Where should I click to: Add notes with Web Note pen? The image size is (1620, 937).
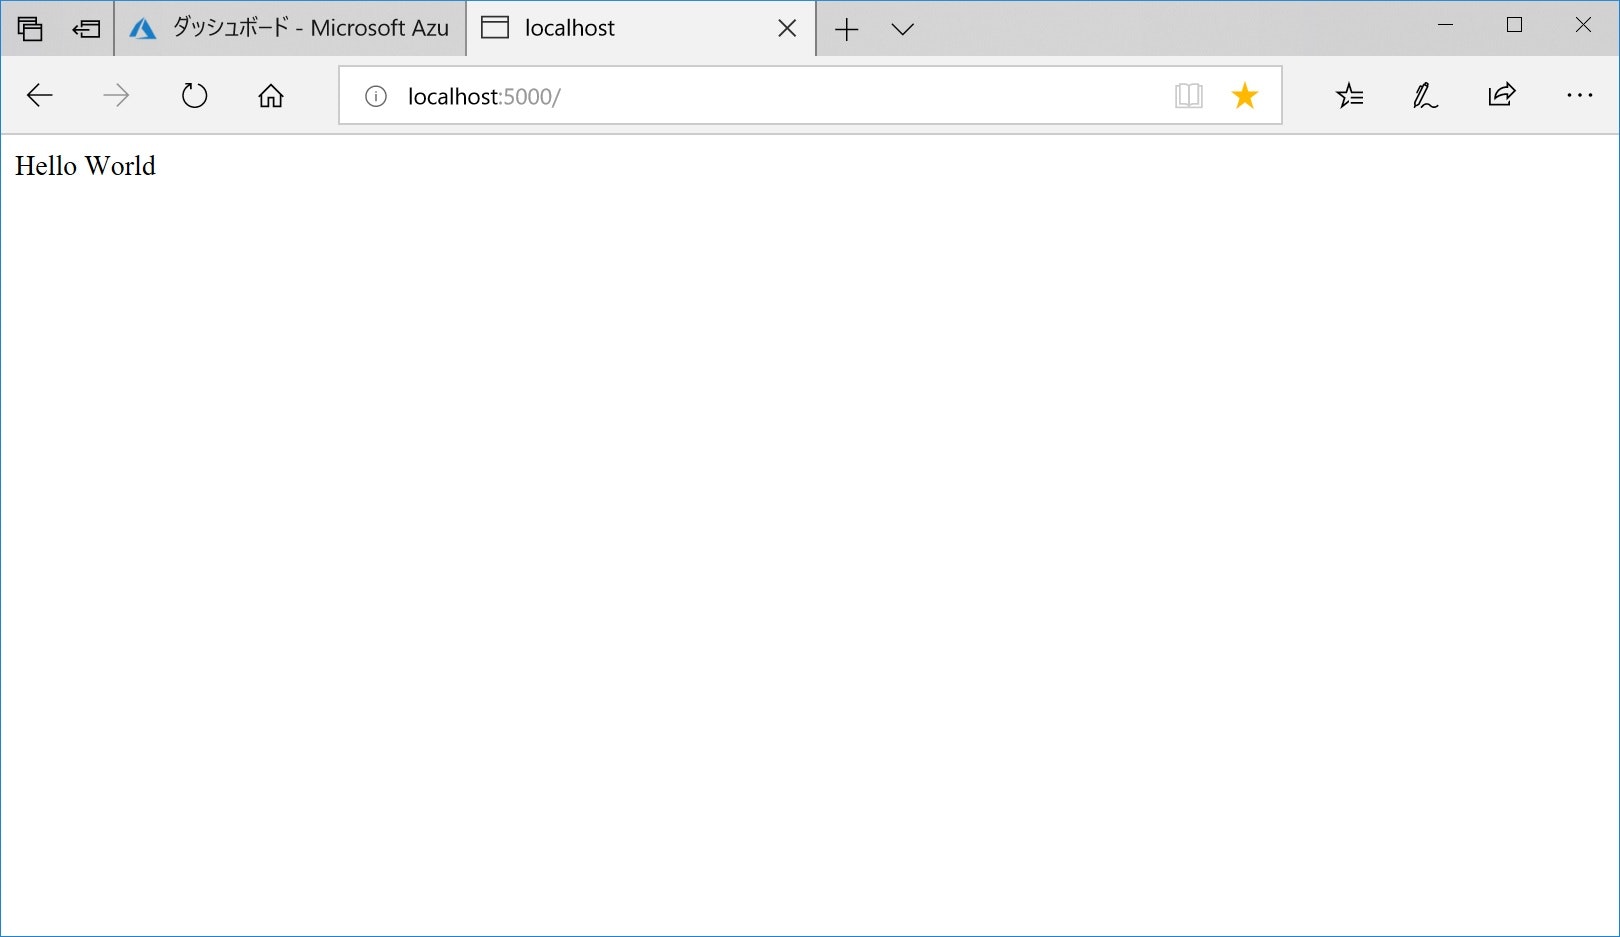coord(1425,95)
